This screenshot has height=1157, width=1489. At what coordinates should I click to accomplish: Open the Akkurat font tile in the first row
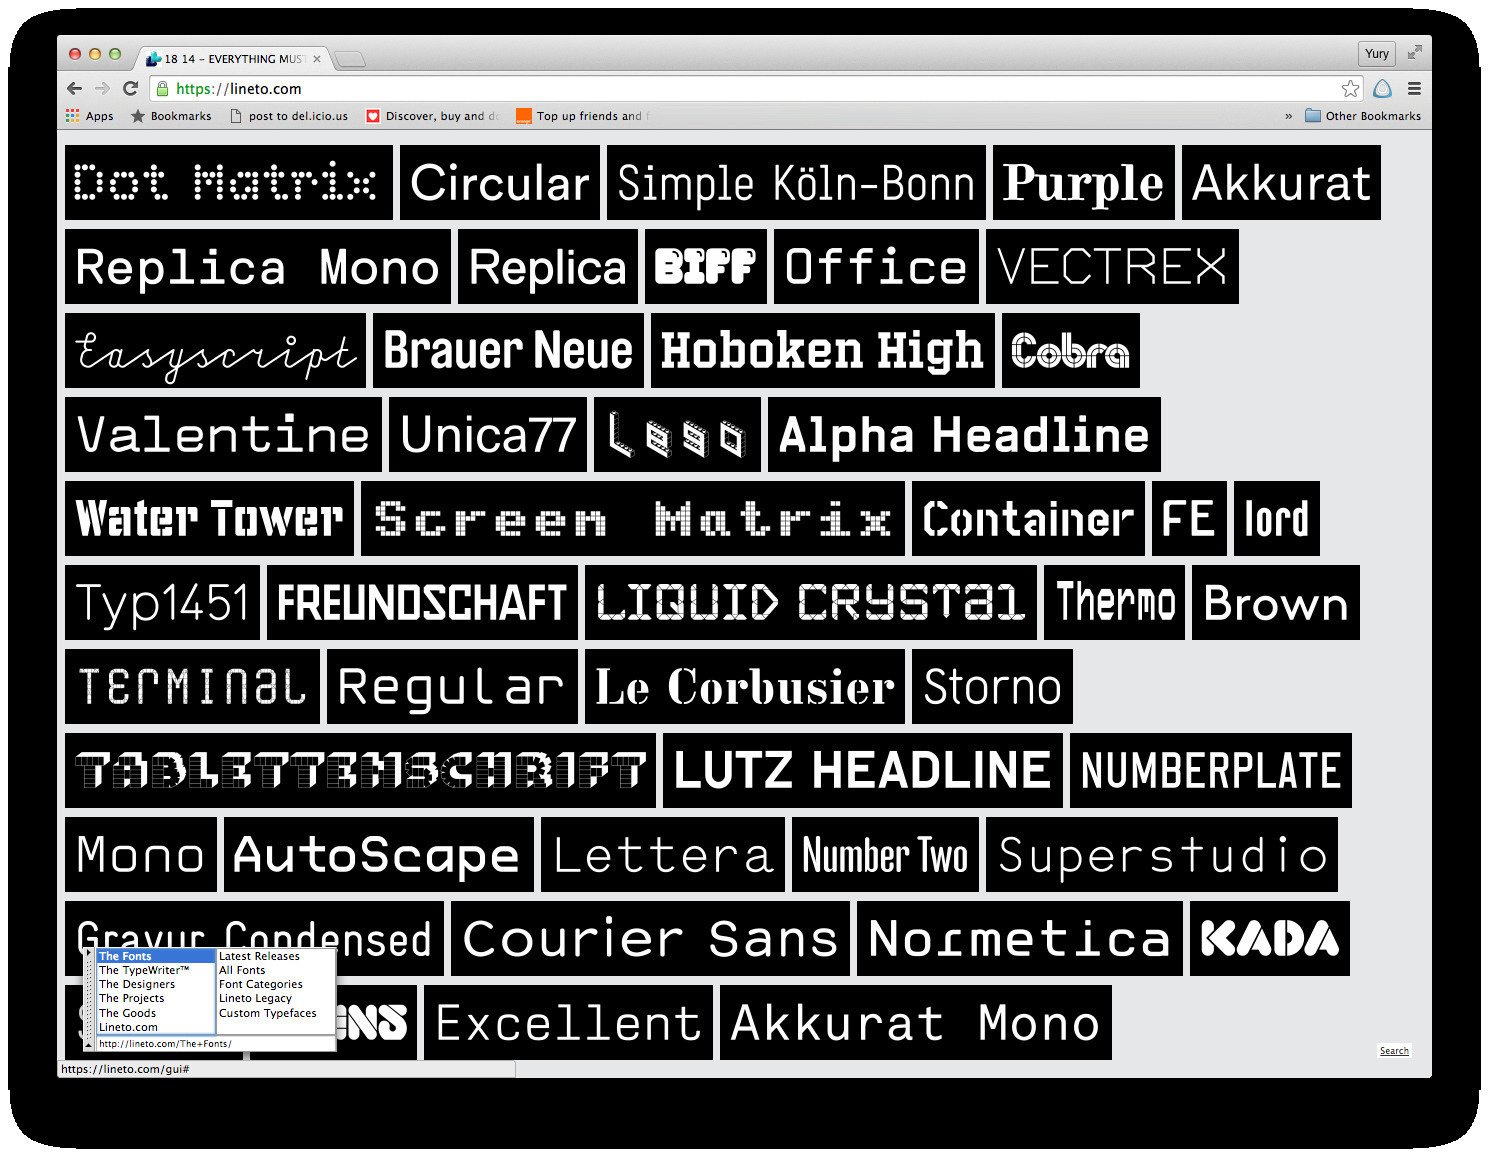coord(1281,182)
